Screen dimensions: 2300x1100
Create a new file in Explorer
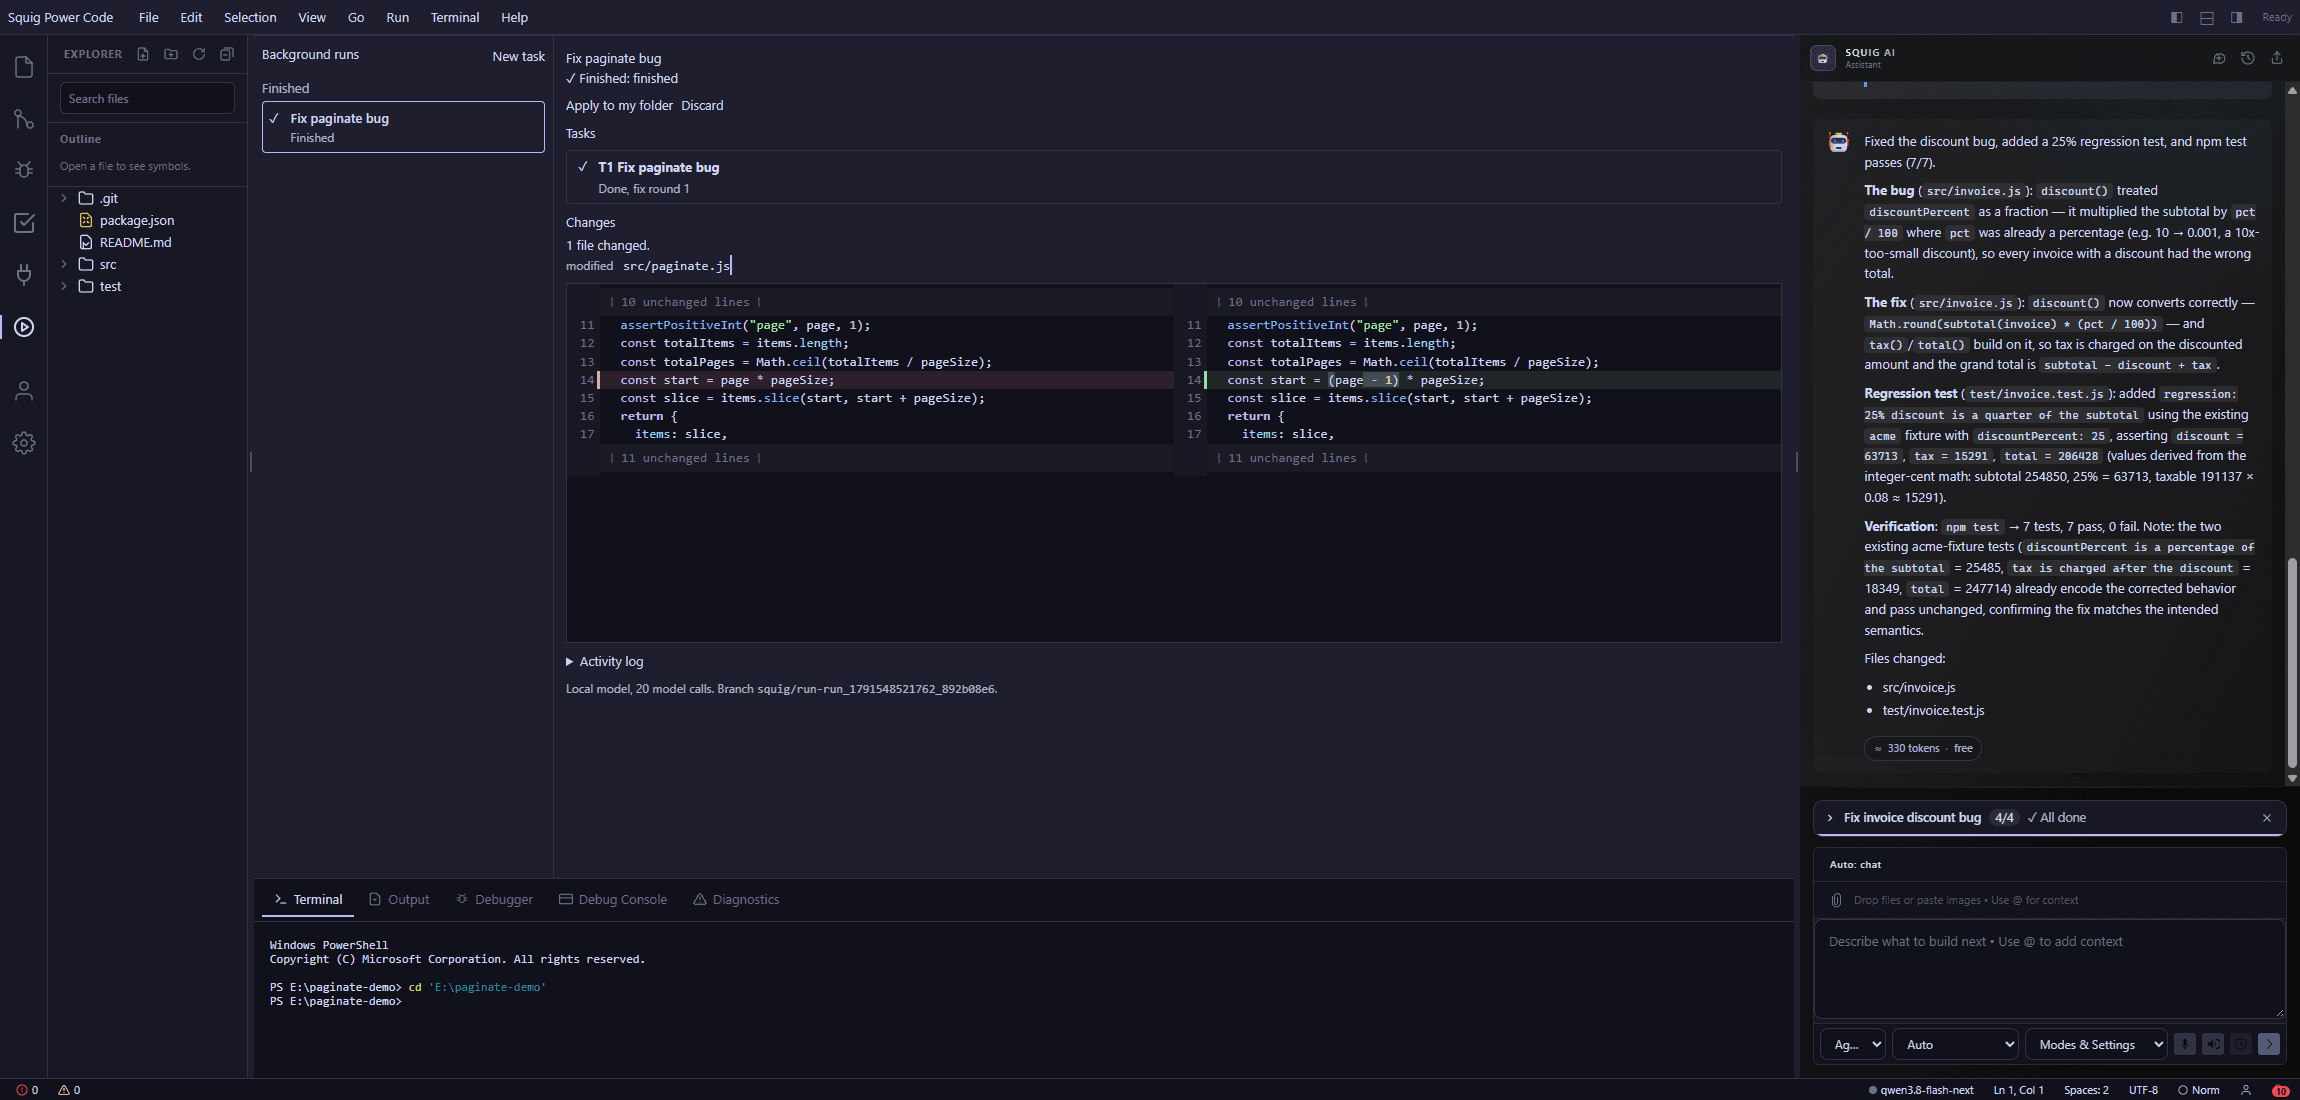(143, 54)
